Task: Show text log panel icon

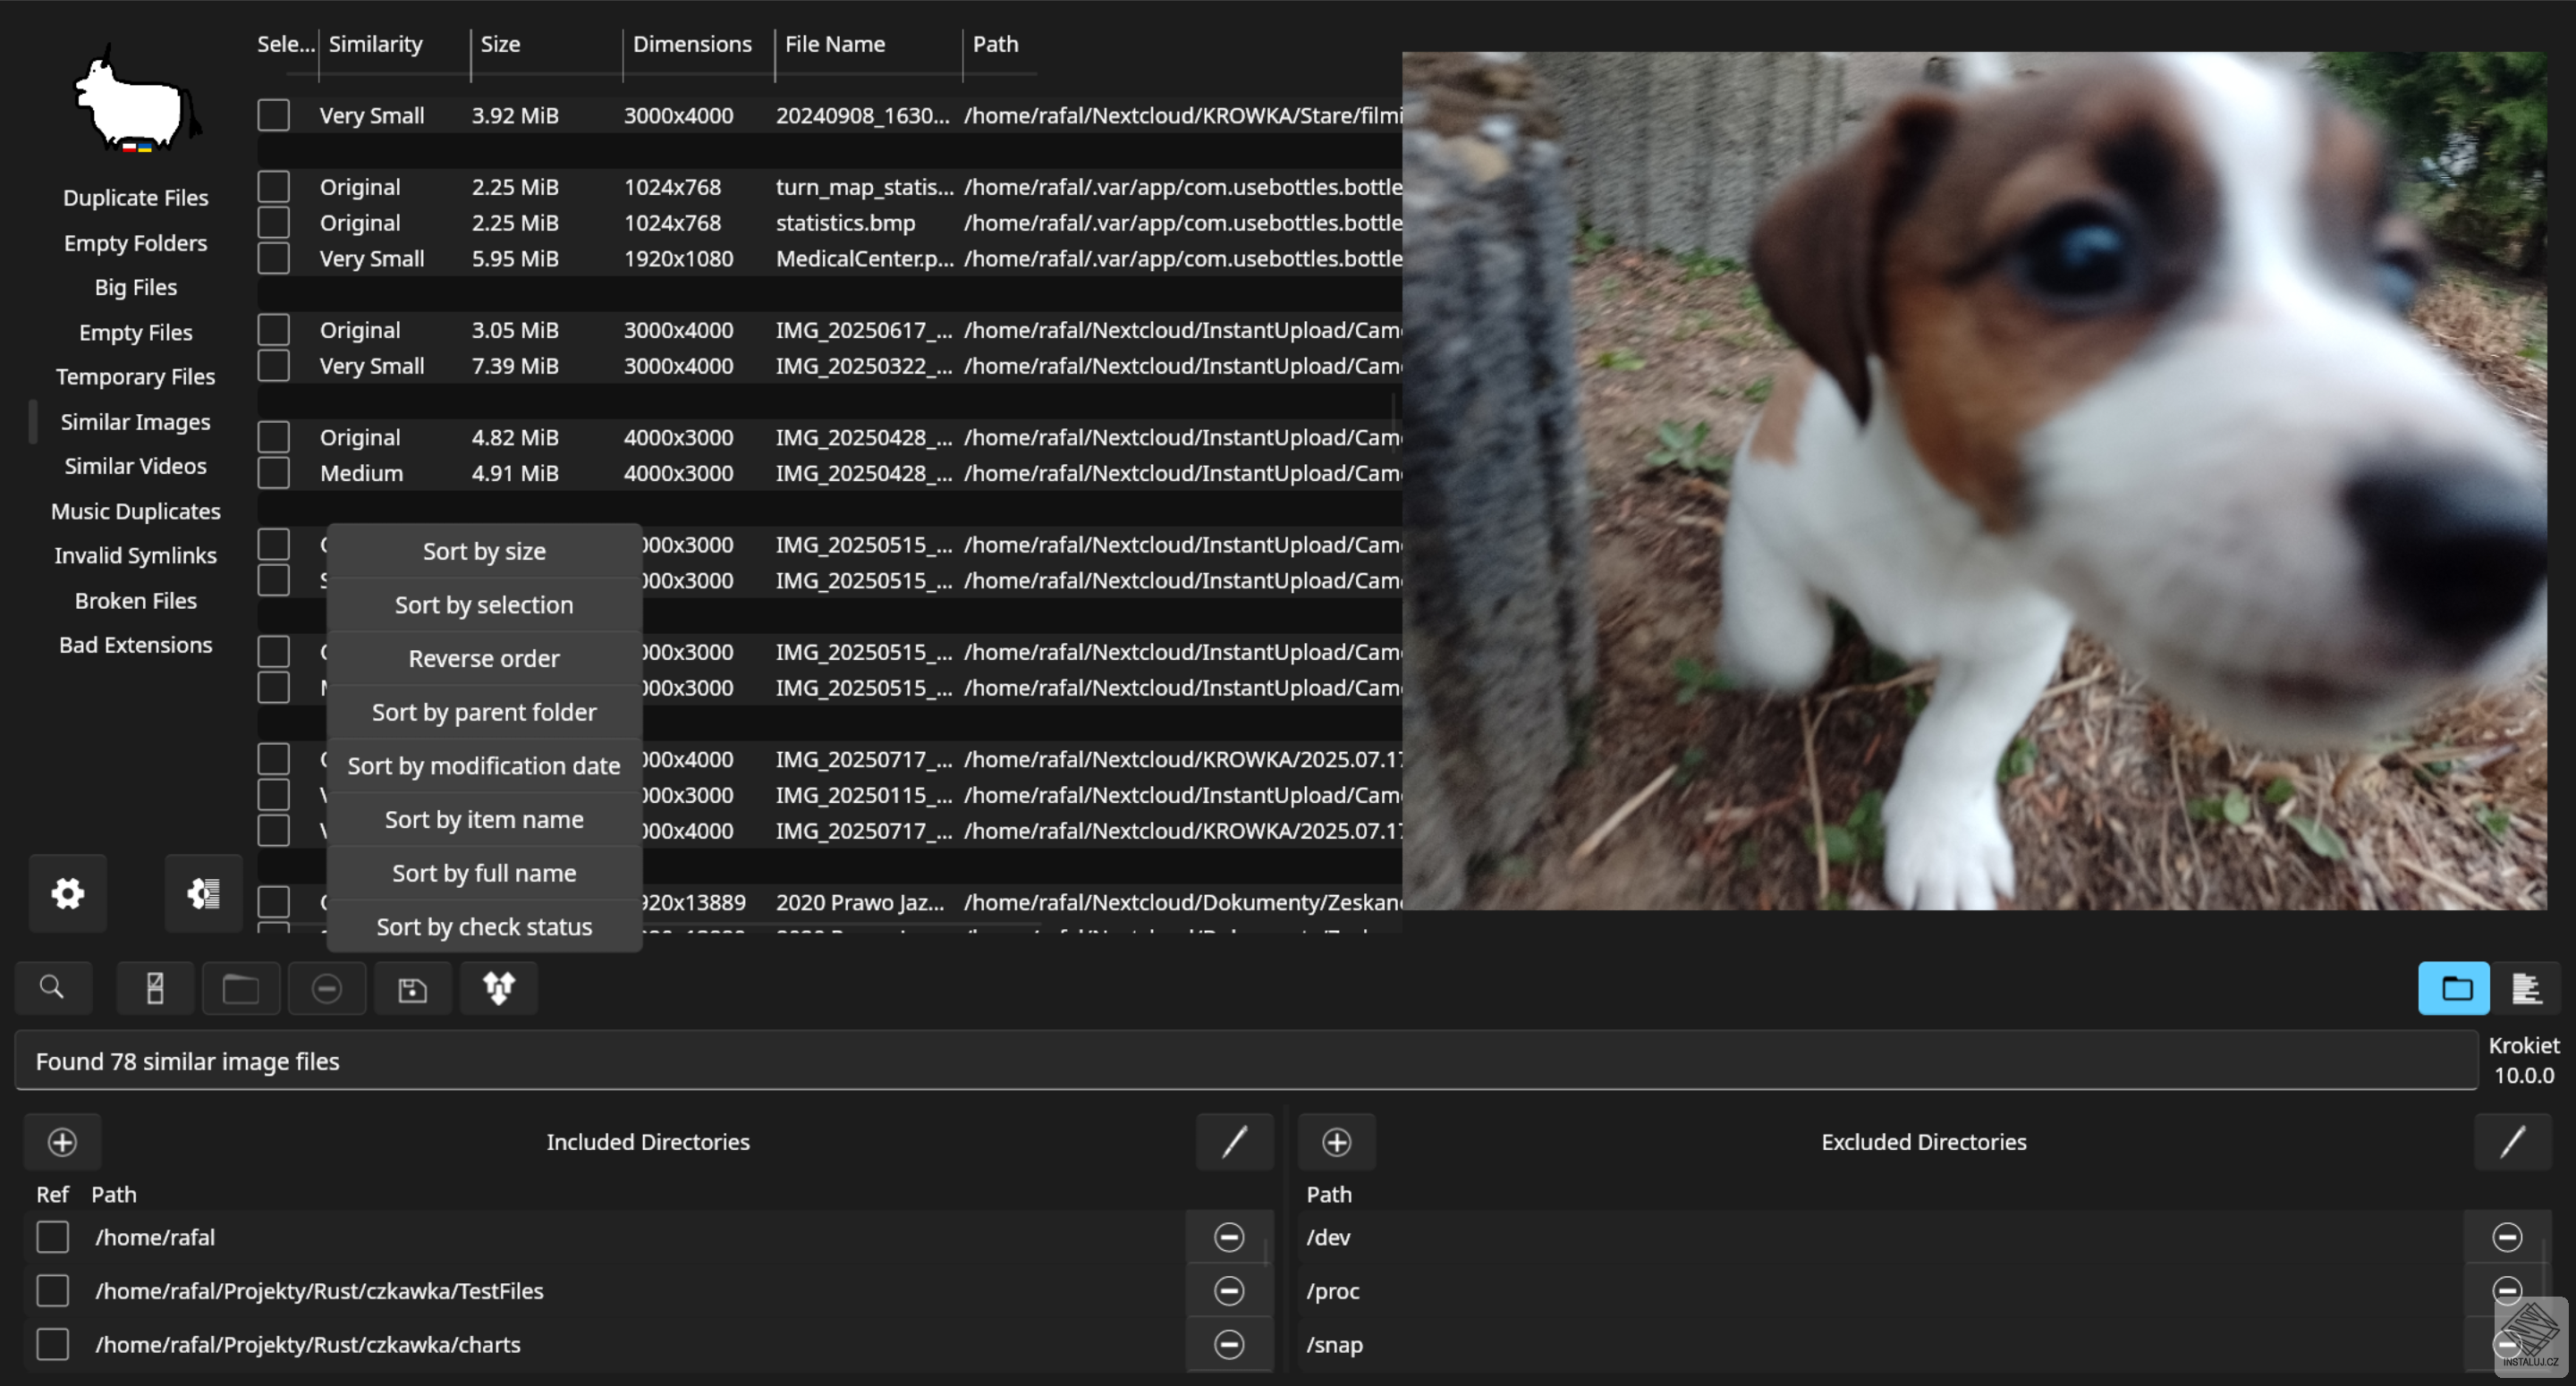Action: click(x=2526, y=988)
